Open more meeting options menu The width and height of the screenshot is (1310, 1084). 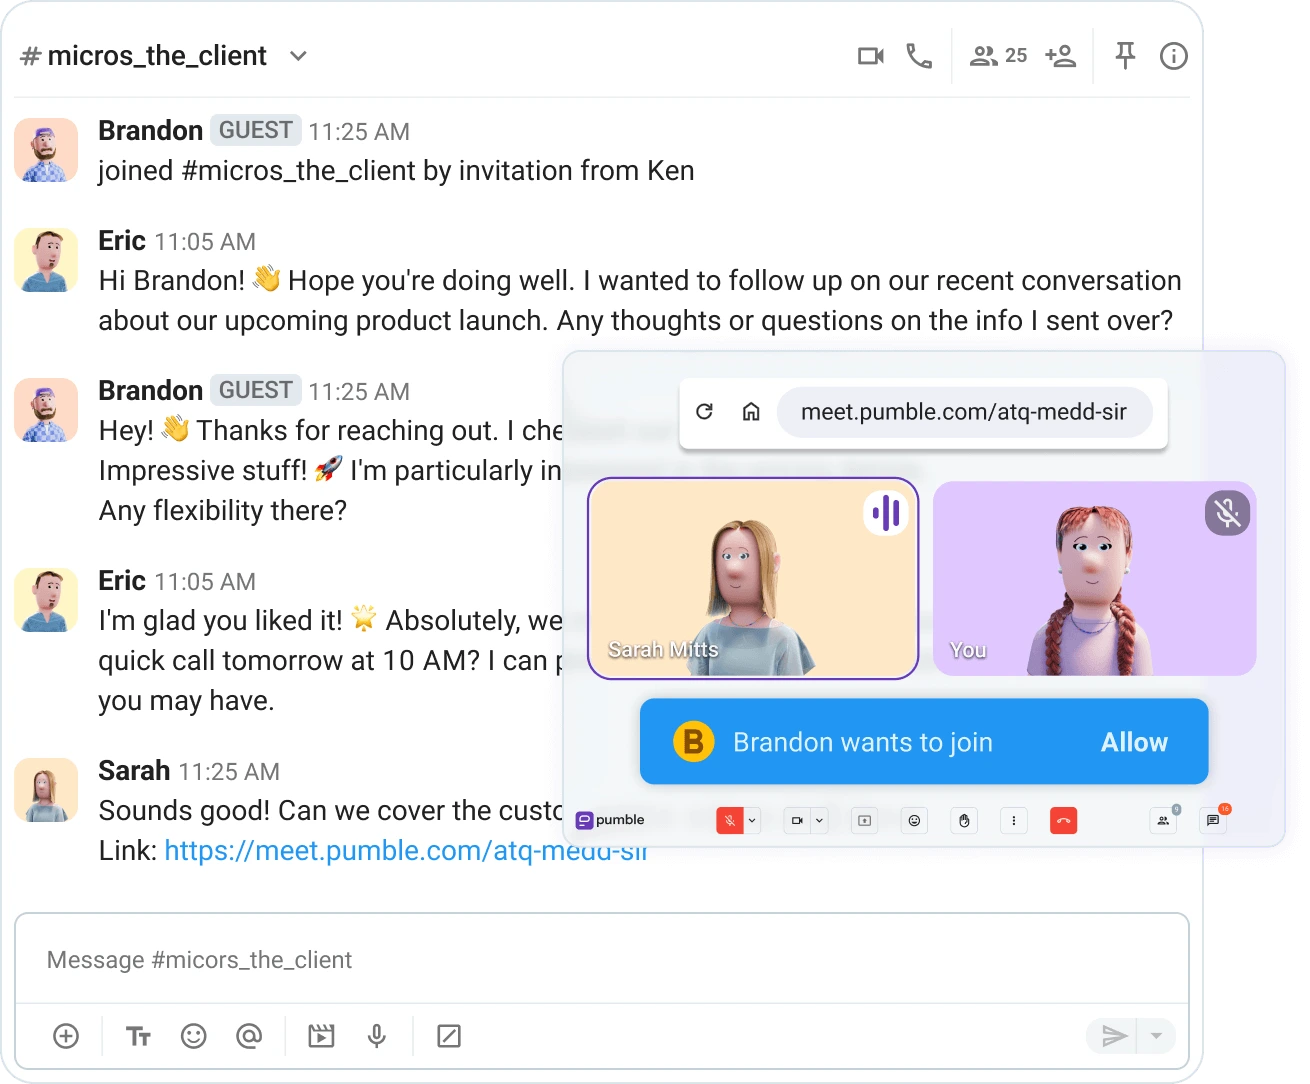[1014, 821]
